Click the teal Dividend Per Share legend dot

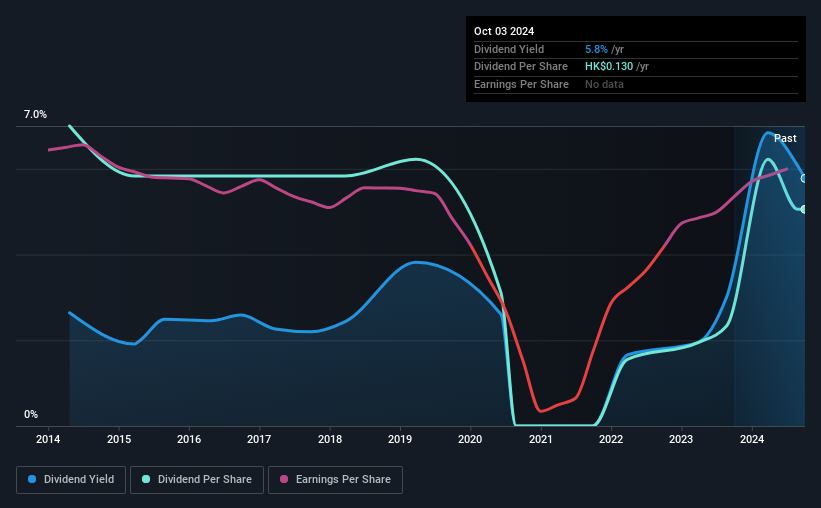pyautogui.click(x=146, y=479)
